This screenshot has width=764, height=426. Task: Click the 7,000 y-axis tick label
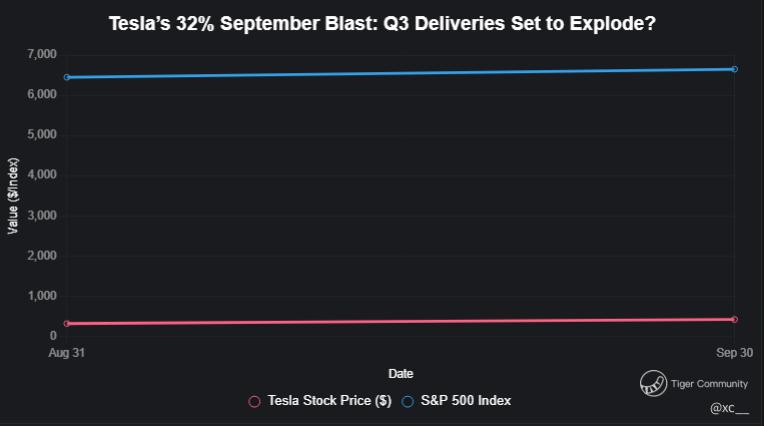point(41,53)
